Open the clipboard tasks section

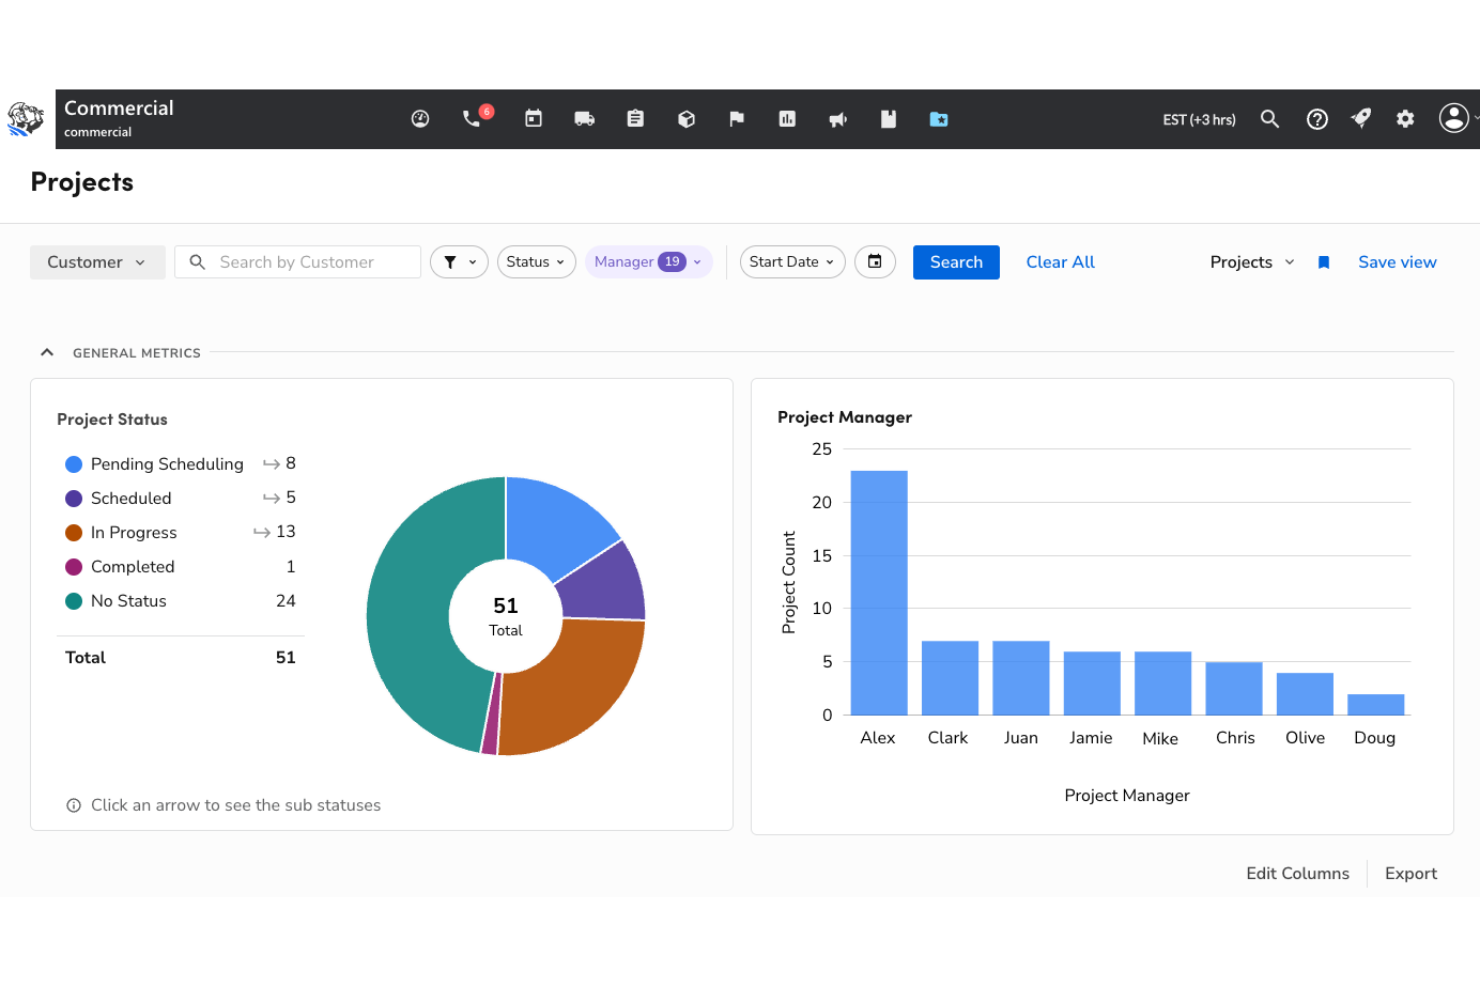coord(635,118)
